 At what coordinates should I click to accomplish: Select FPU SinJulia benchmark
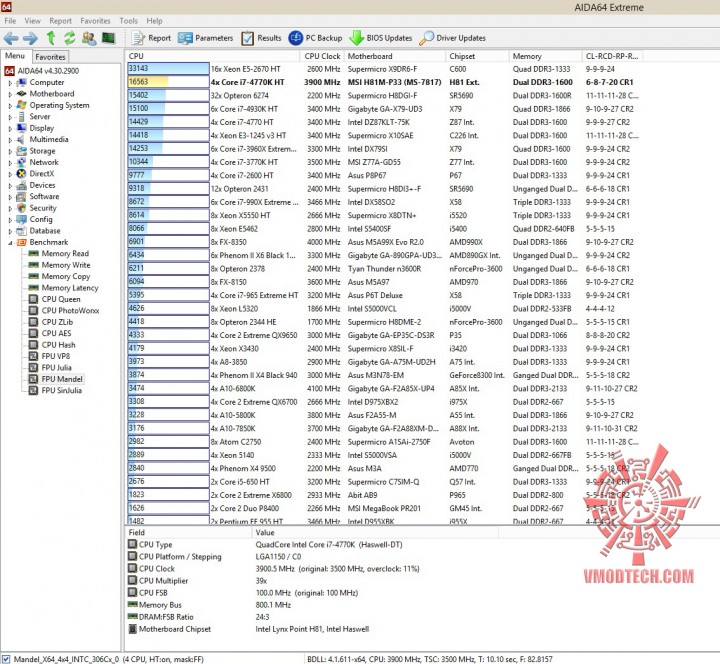62,391
